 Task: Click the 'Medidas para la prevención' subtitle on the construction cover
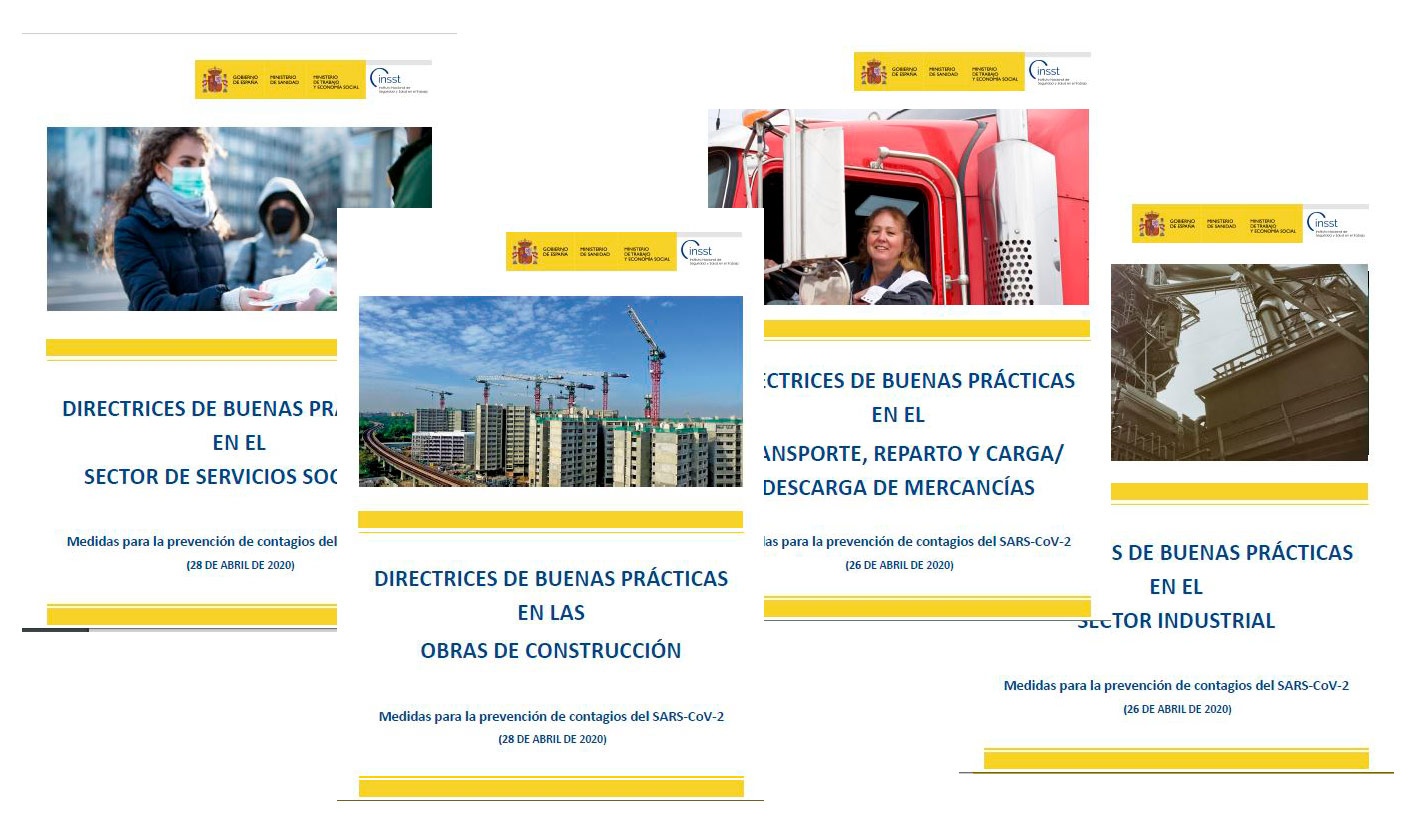[x=551, y=716]
